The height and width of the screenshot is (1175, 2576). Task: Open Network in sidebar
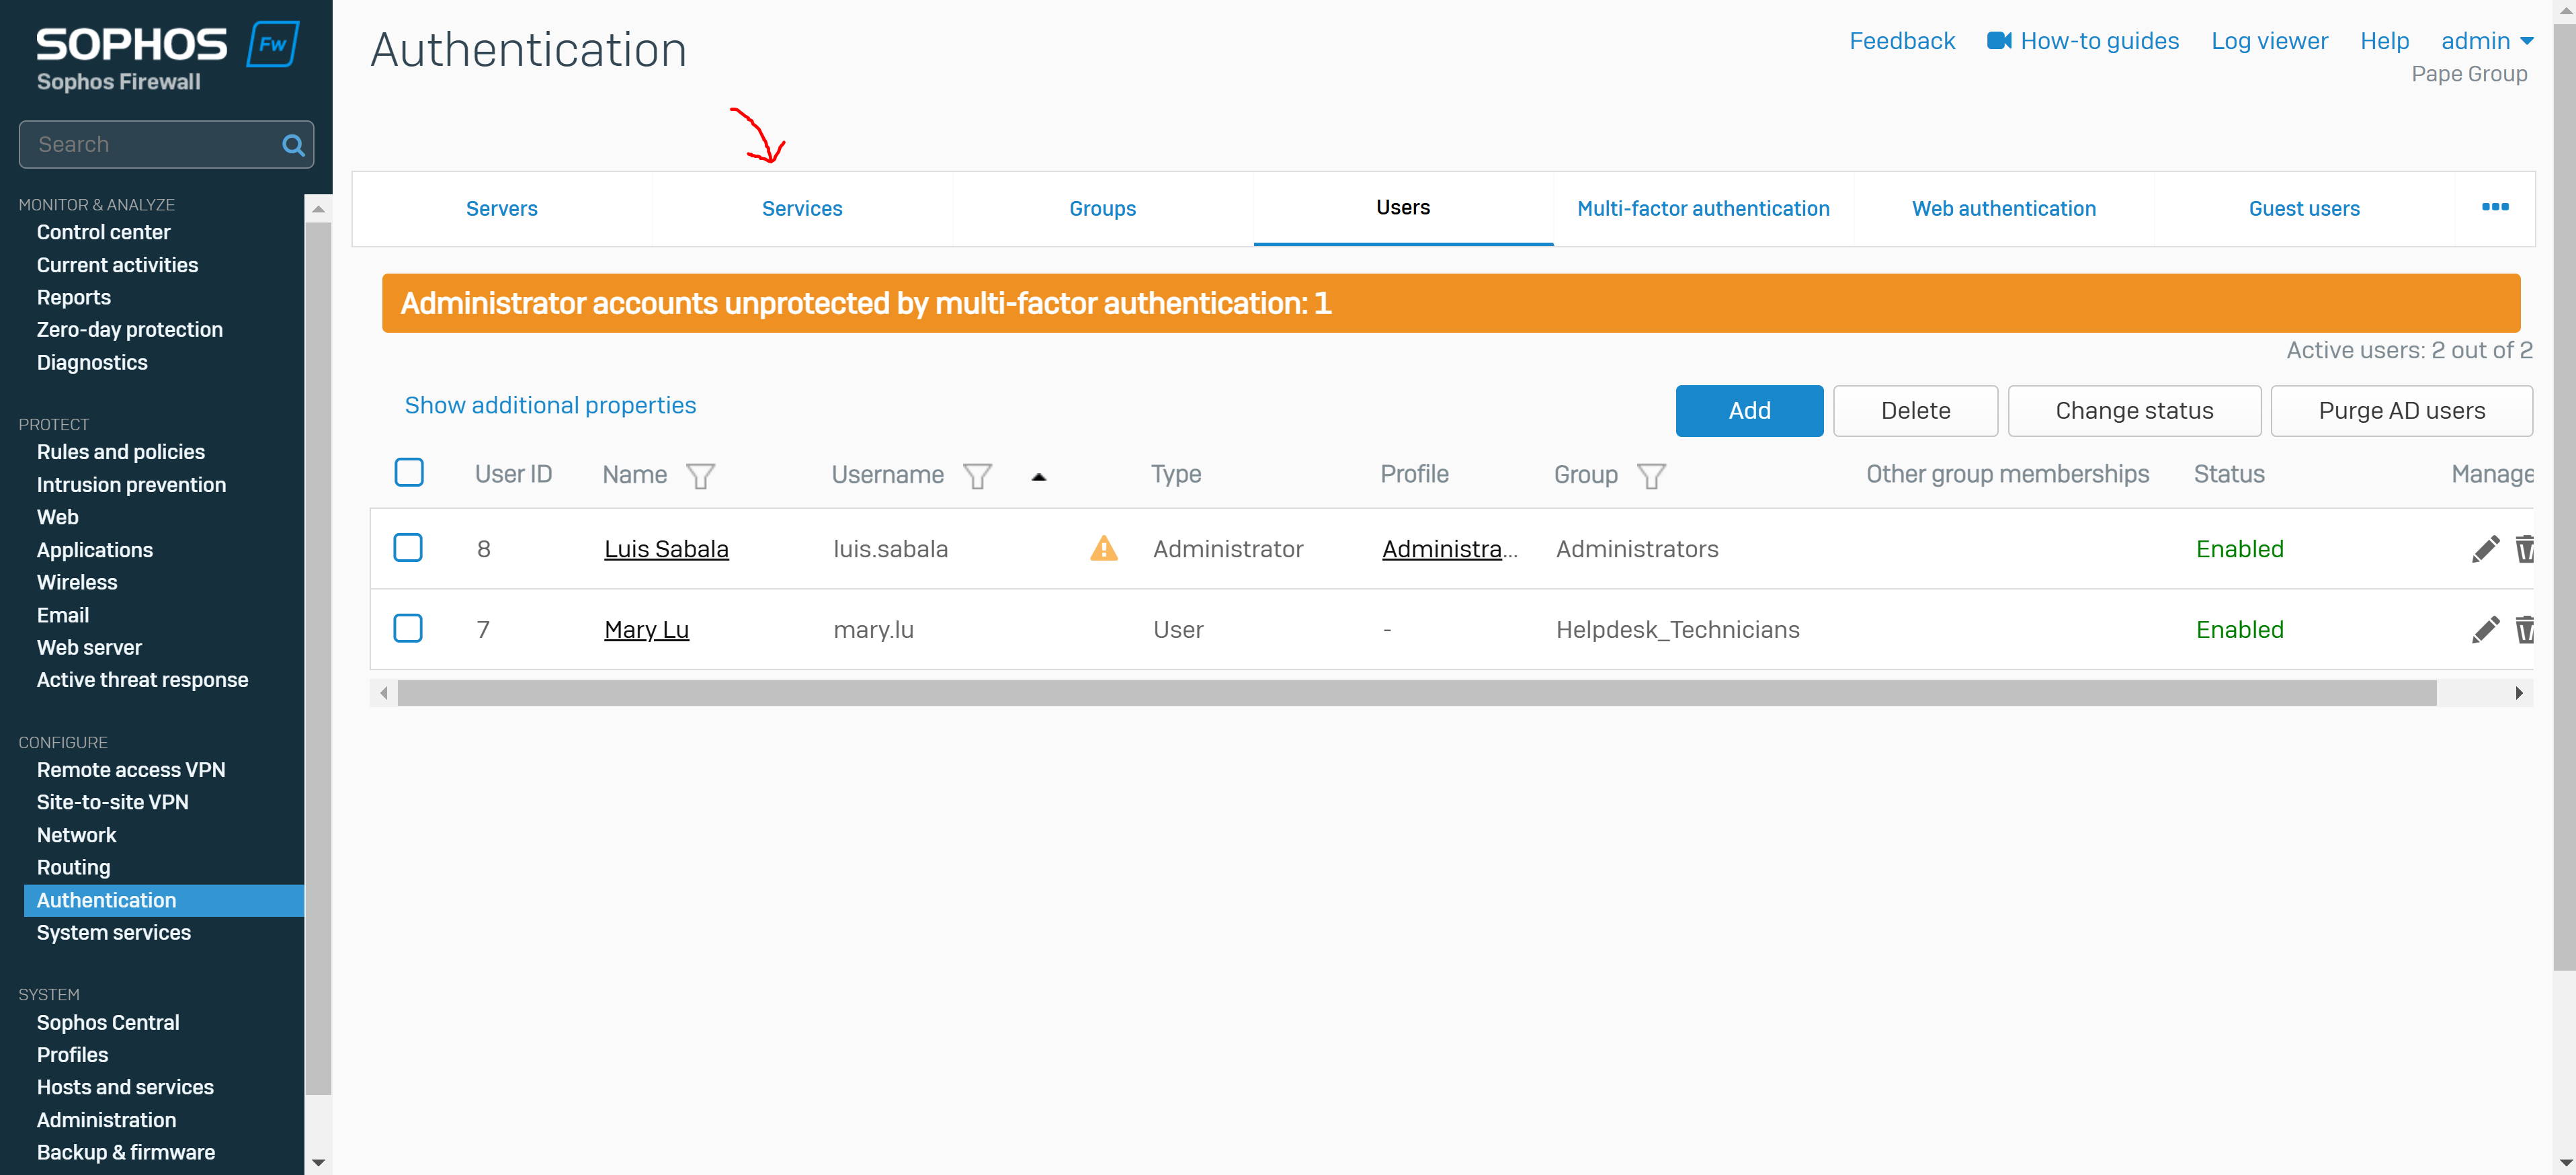click(x=76, y=835)
